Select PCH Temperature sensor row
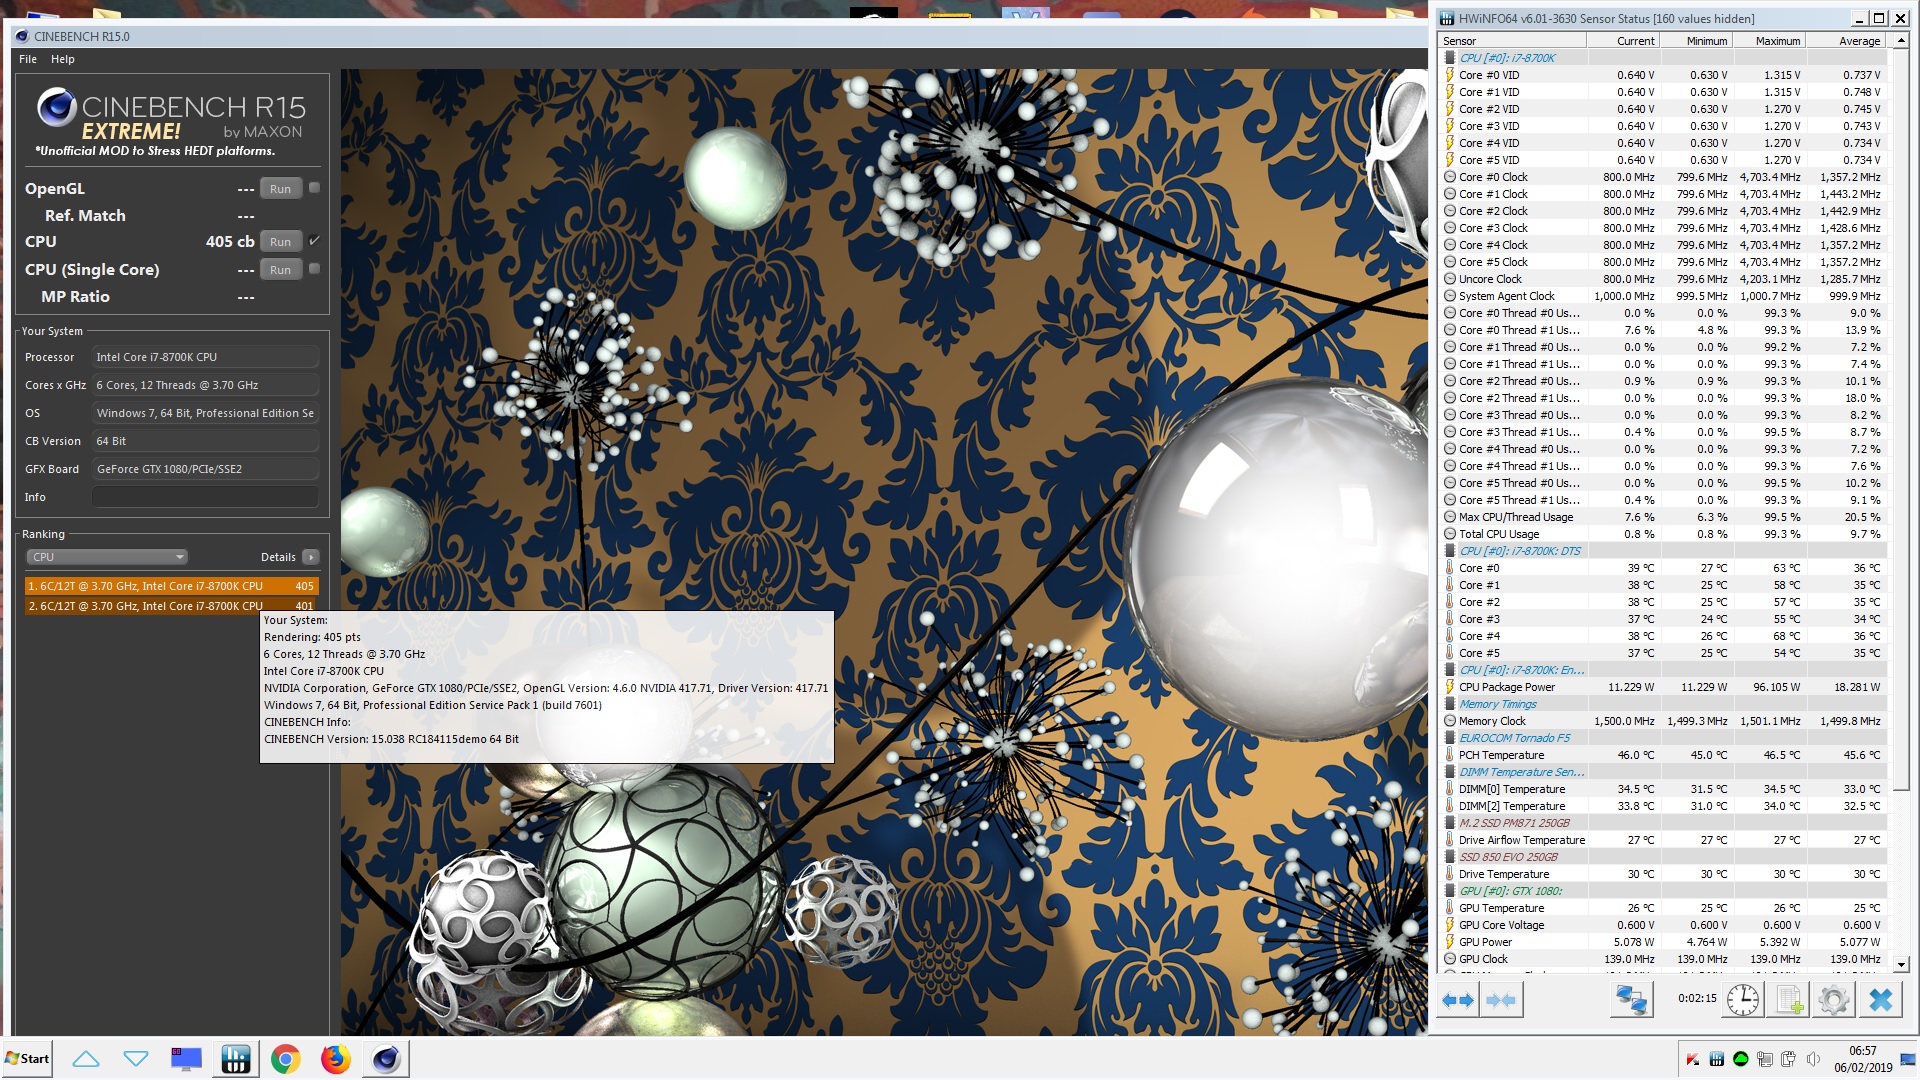Image resolution: width=1920 pixels, height=1080 pixels. coord(1662,755)
